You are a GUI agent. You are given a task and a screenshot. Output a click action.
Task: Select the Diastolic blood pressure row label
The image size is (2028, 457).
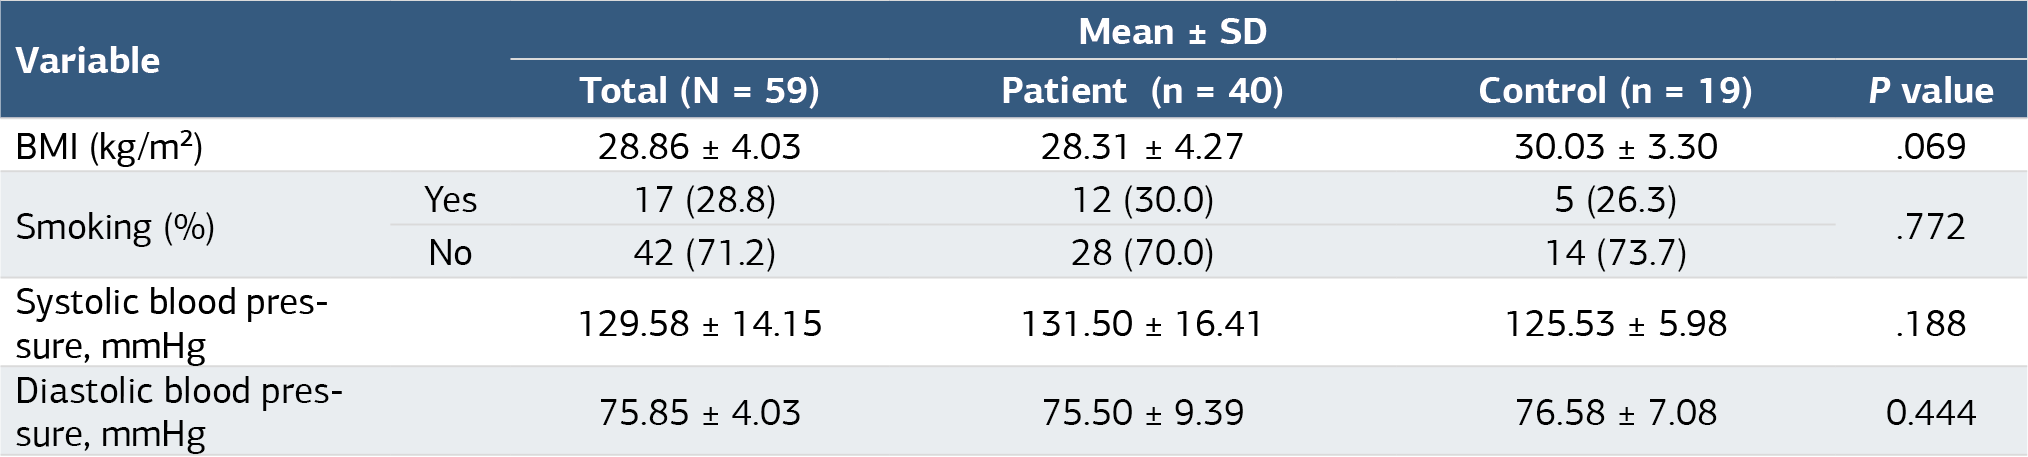[x=179, y=412]
